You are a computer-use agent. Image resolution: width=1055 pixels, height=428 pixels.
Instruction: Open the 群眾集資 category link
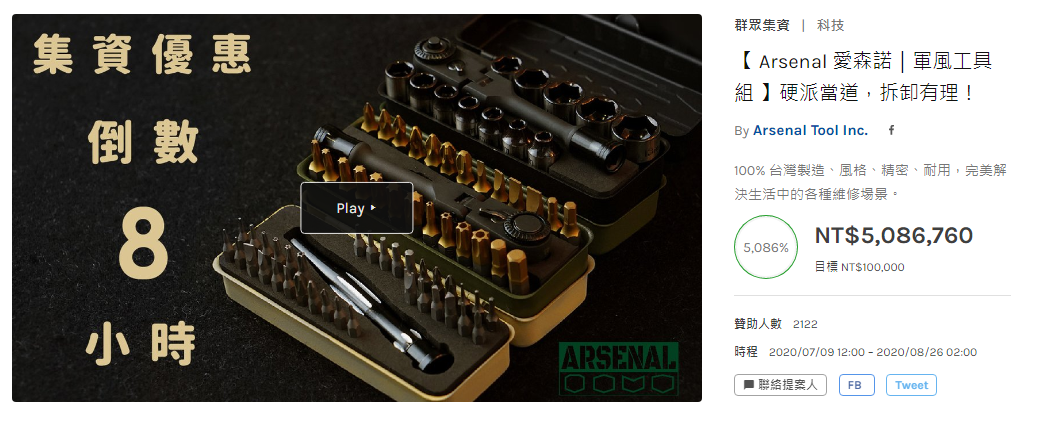763,26
